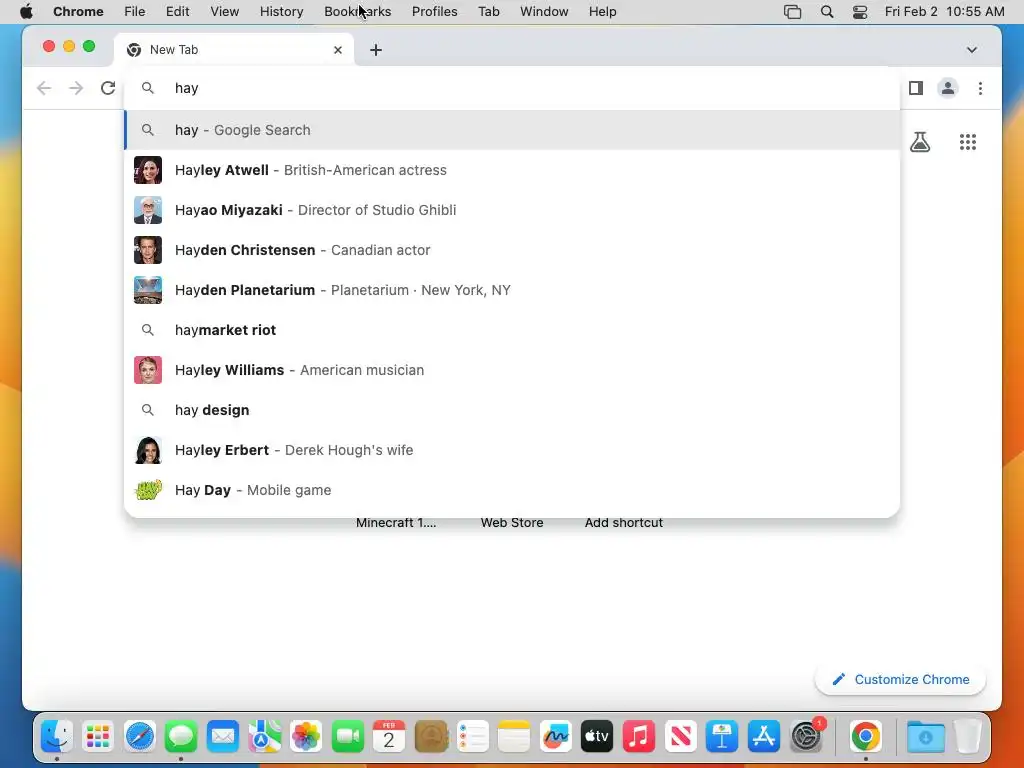Open FaceTime from the Dock
1024x768 pixels.
point(347,737)
